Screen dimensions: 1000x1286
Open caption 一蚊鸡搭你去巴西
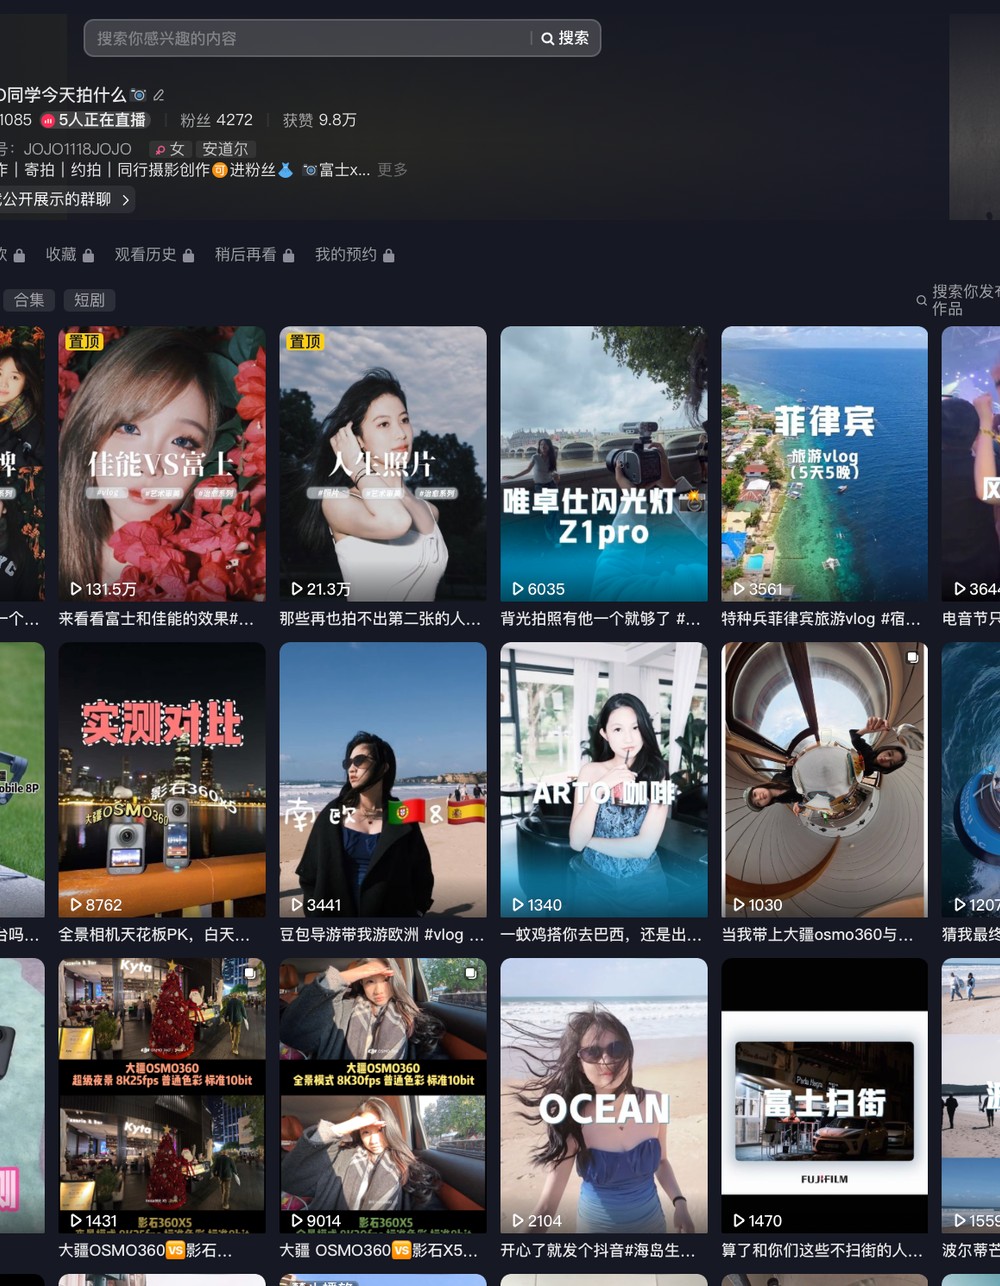pos(601,935)
